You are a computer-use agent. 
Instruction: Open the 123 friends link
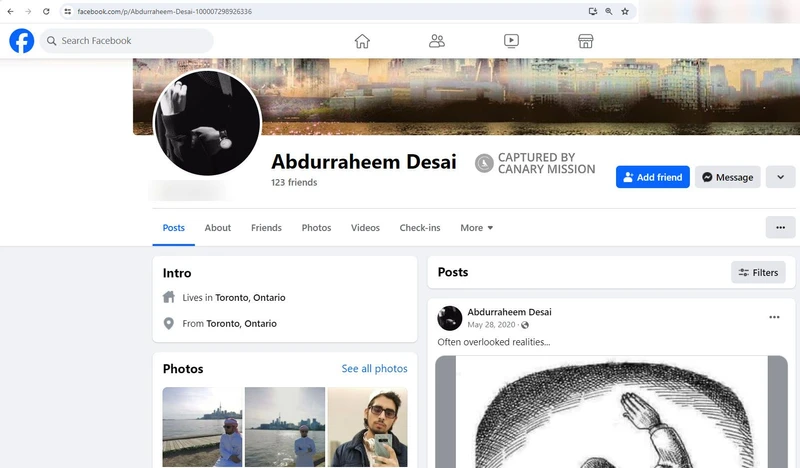pos(294,182)
